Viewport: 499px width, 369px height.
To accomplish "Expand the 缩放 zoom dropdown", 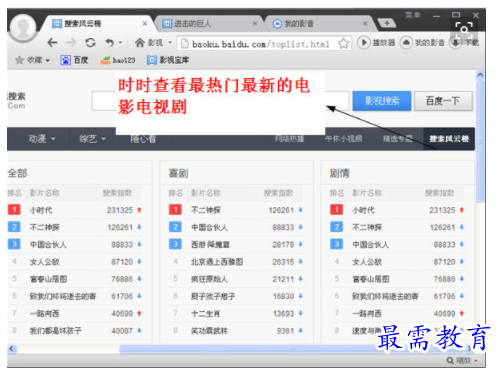I will click(476, 361).
